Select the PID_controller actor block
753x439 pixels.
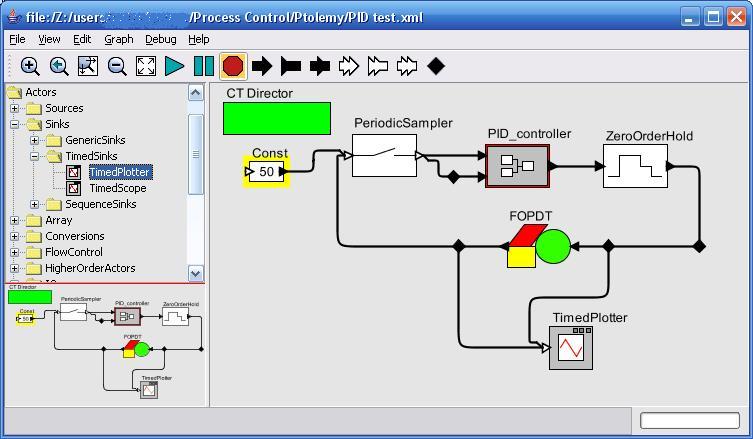click(517, 166)
